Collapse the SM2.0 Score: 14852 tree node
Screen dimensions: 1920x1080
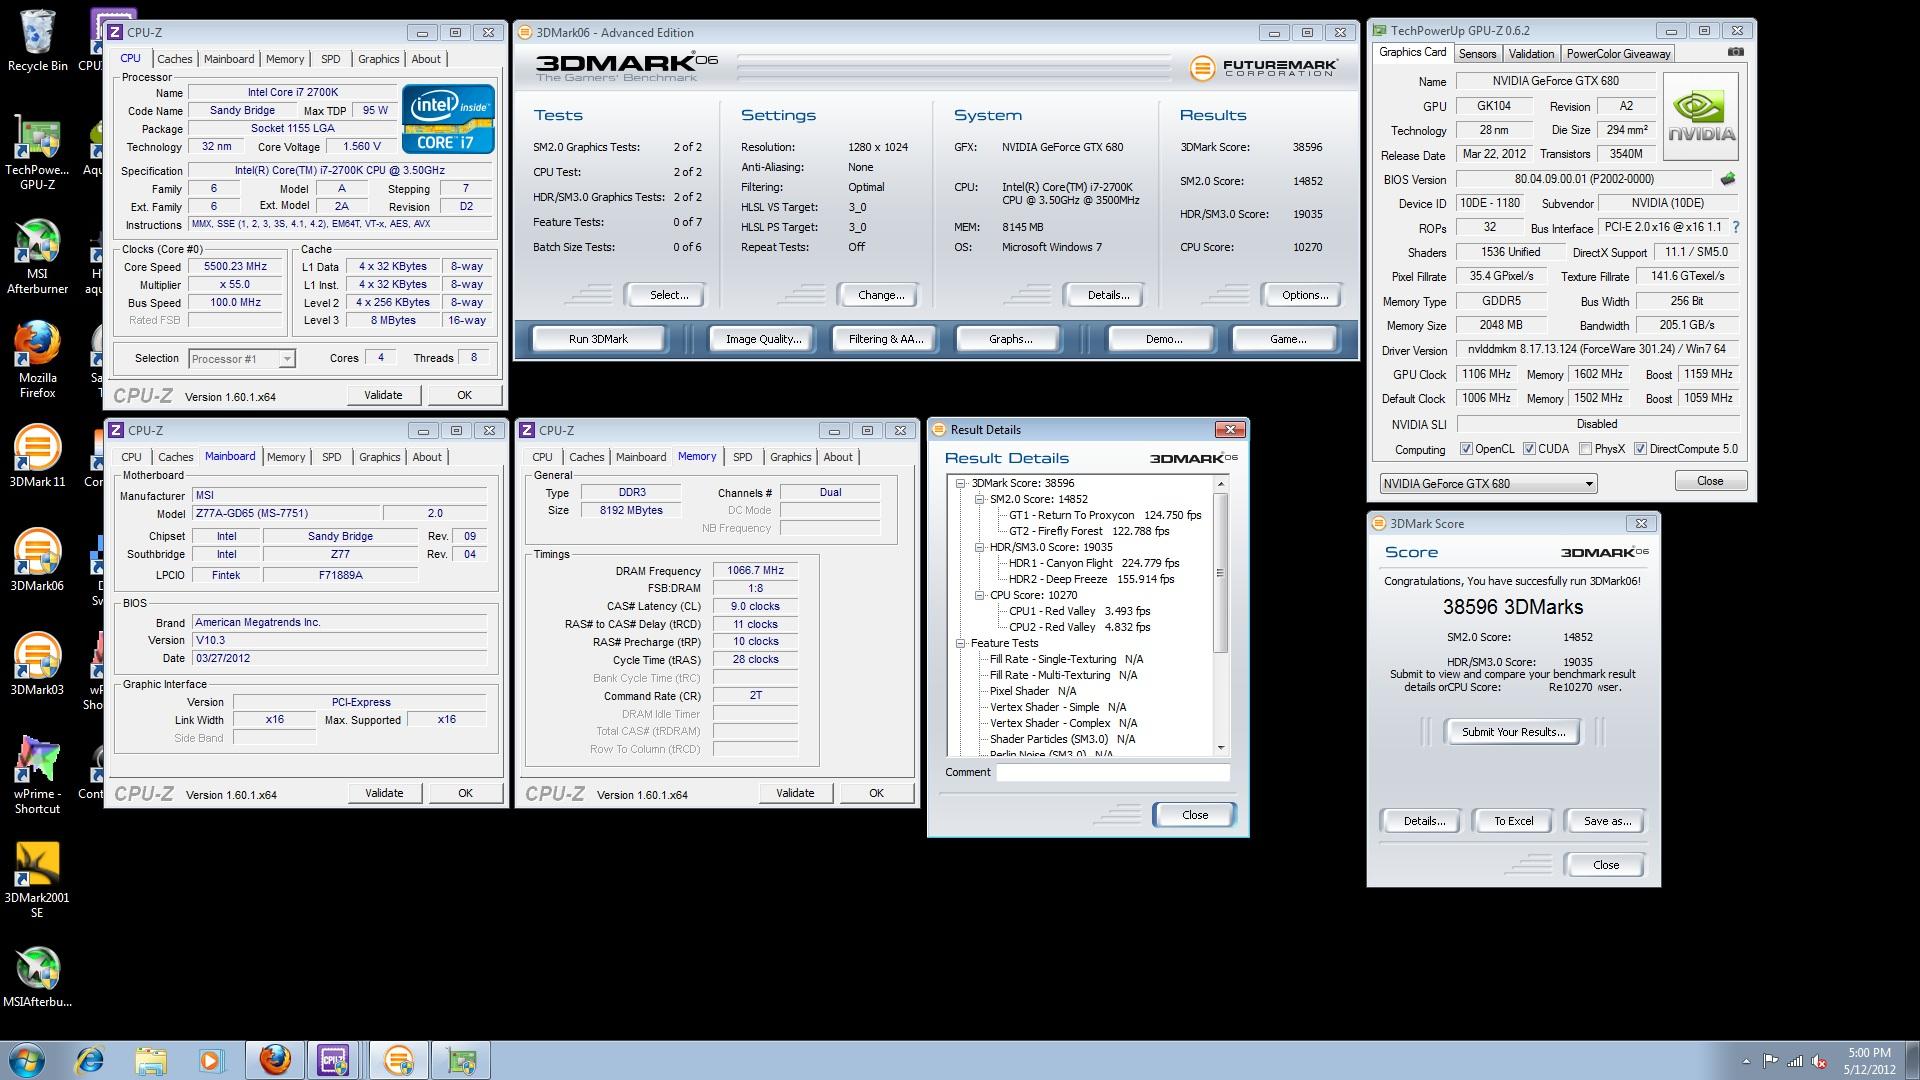pyautogui.click(x=979, y=499)
